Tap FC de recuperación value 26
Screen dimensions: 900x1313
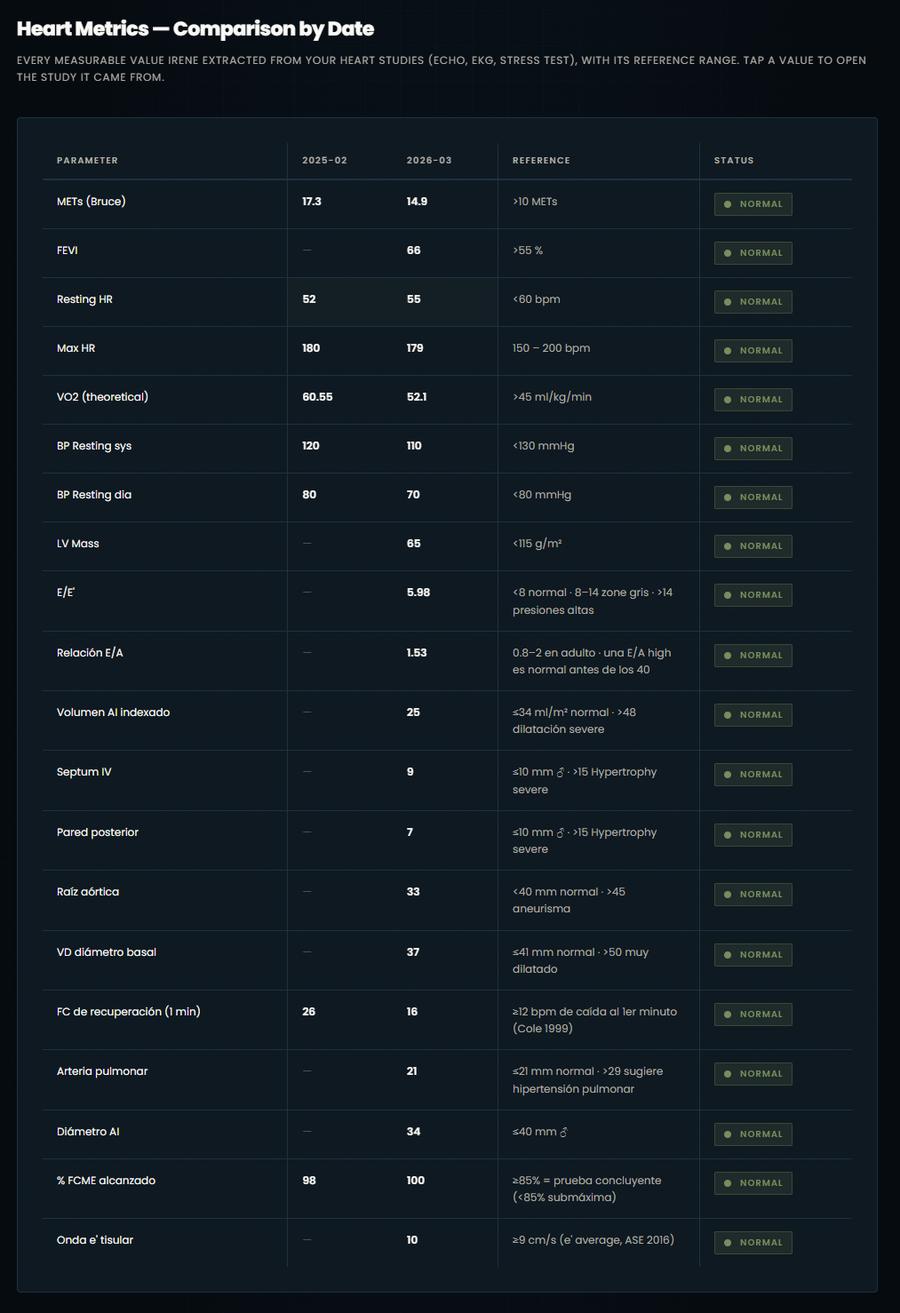tap(309, 1013)
